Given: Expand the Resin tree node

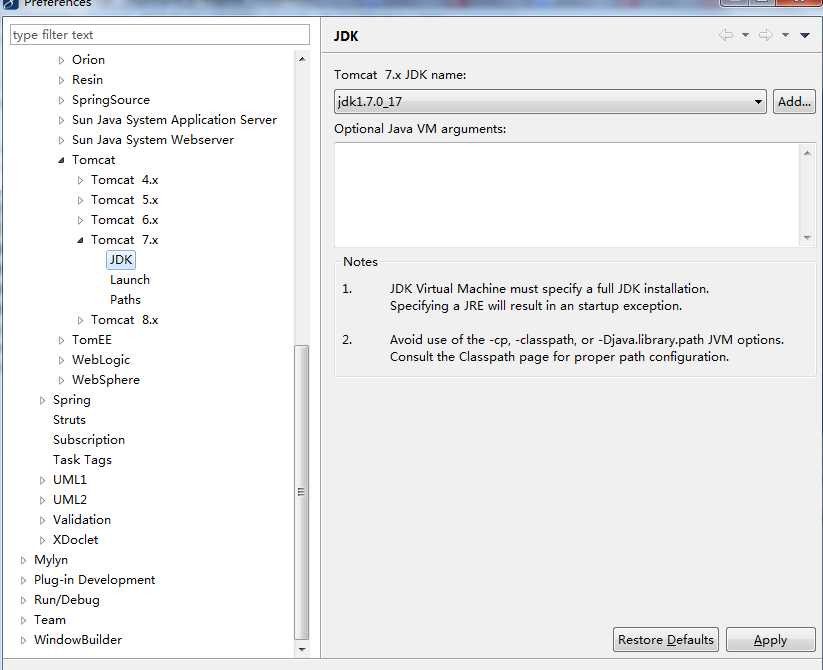Looking at the screenshot, I should 61,80.
